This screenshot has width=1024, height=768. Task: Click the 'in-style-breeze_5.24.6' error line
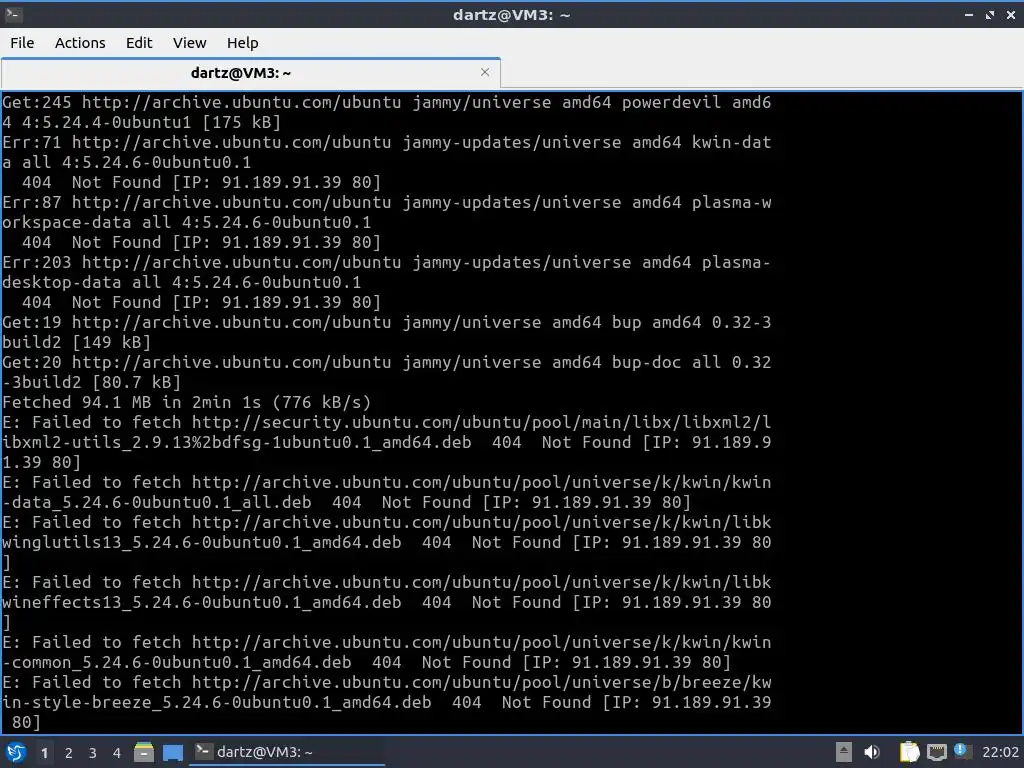coord(387,703)
